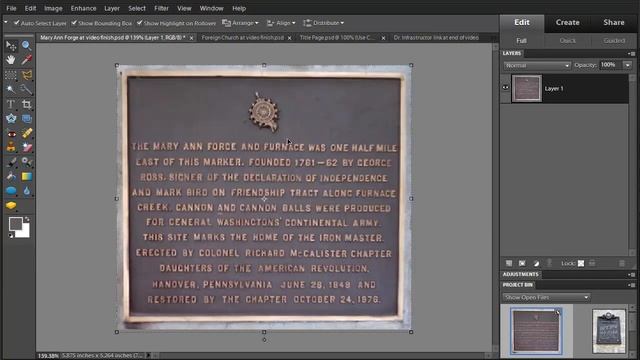This screenshot has height=360, width=640.
Task: Click the gray foreground color swatch
Action: [x=15, y=224]
